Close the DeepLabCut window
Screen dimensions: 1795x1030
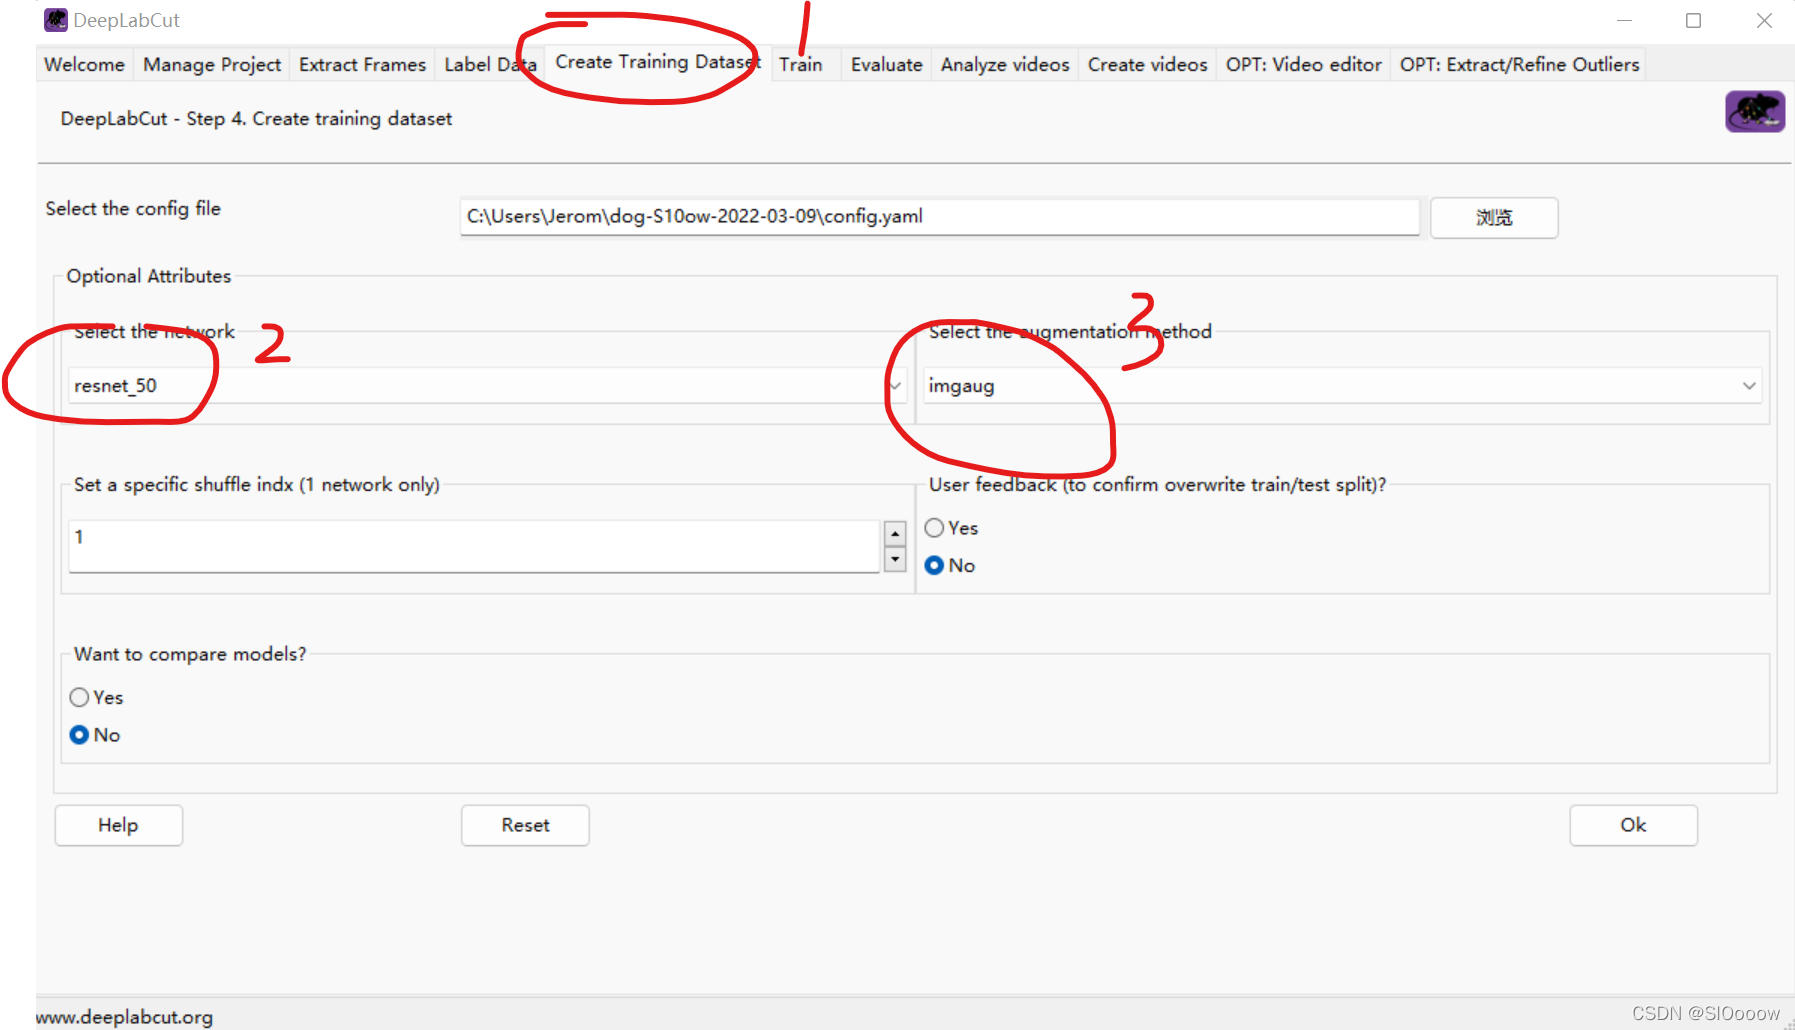click(1764, 20)
